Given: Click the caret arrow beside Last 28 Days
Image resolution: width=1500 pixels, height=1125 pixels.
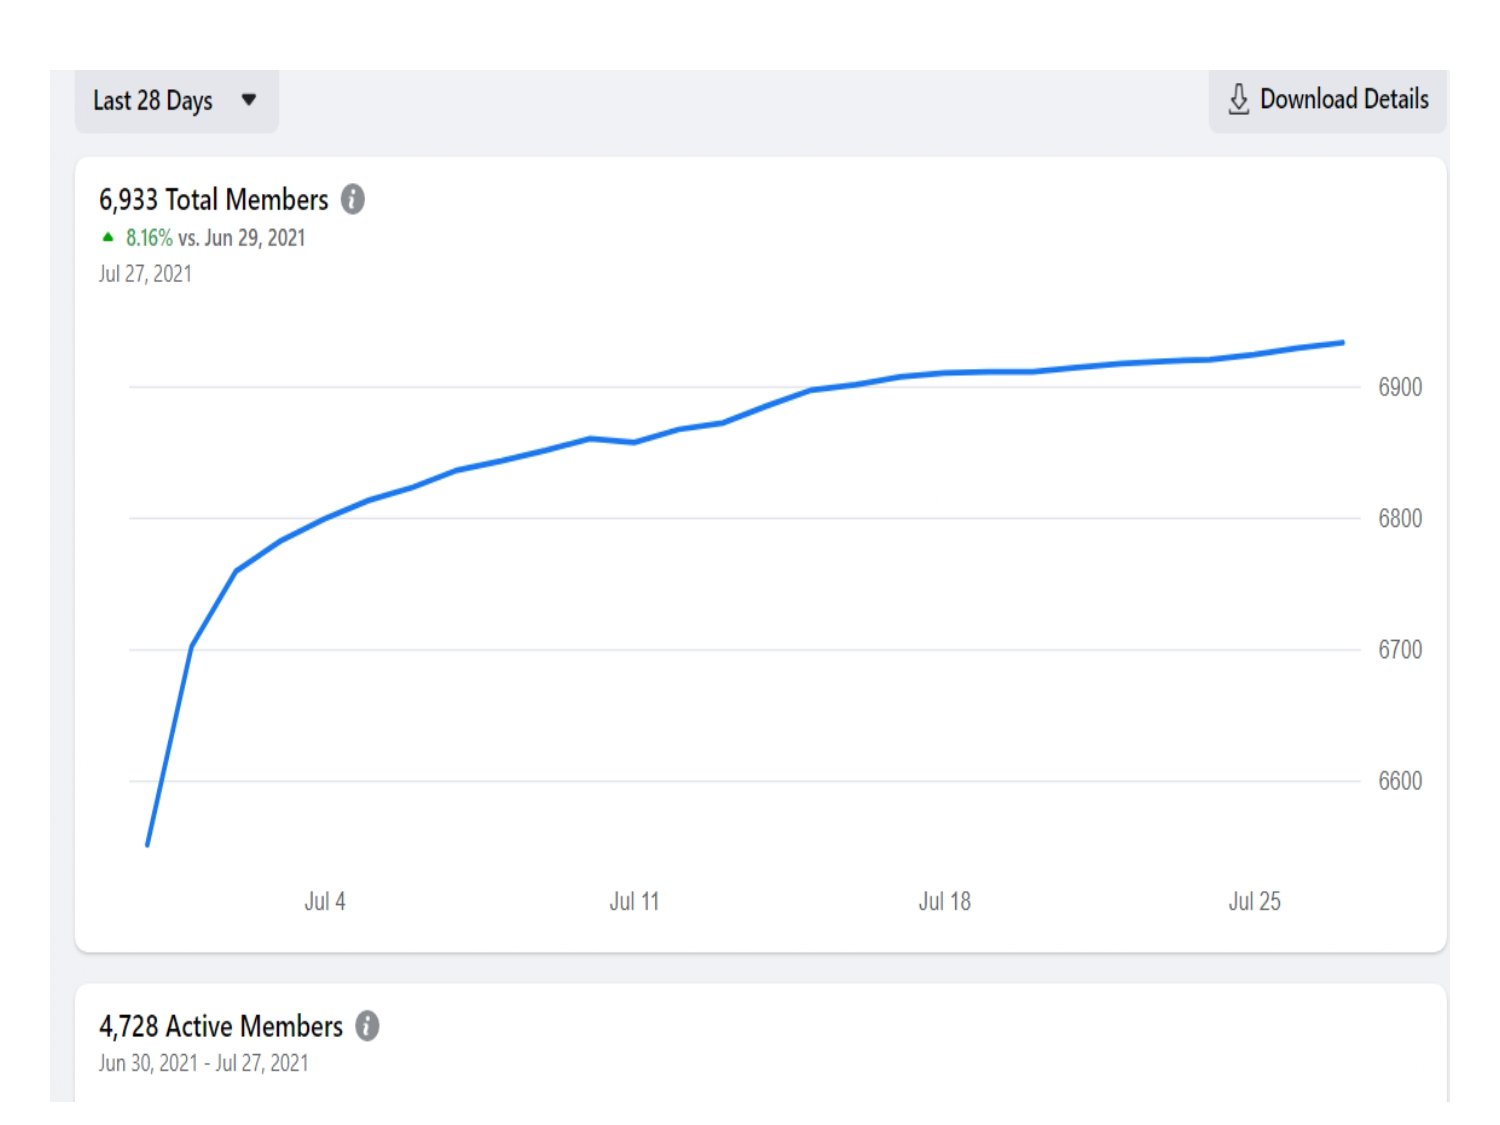Looking at the screenshot, I should point(249,100).
